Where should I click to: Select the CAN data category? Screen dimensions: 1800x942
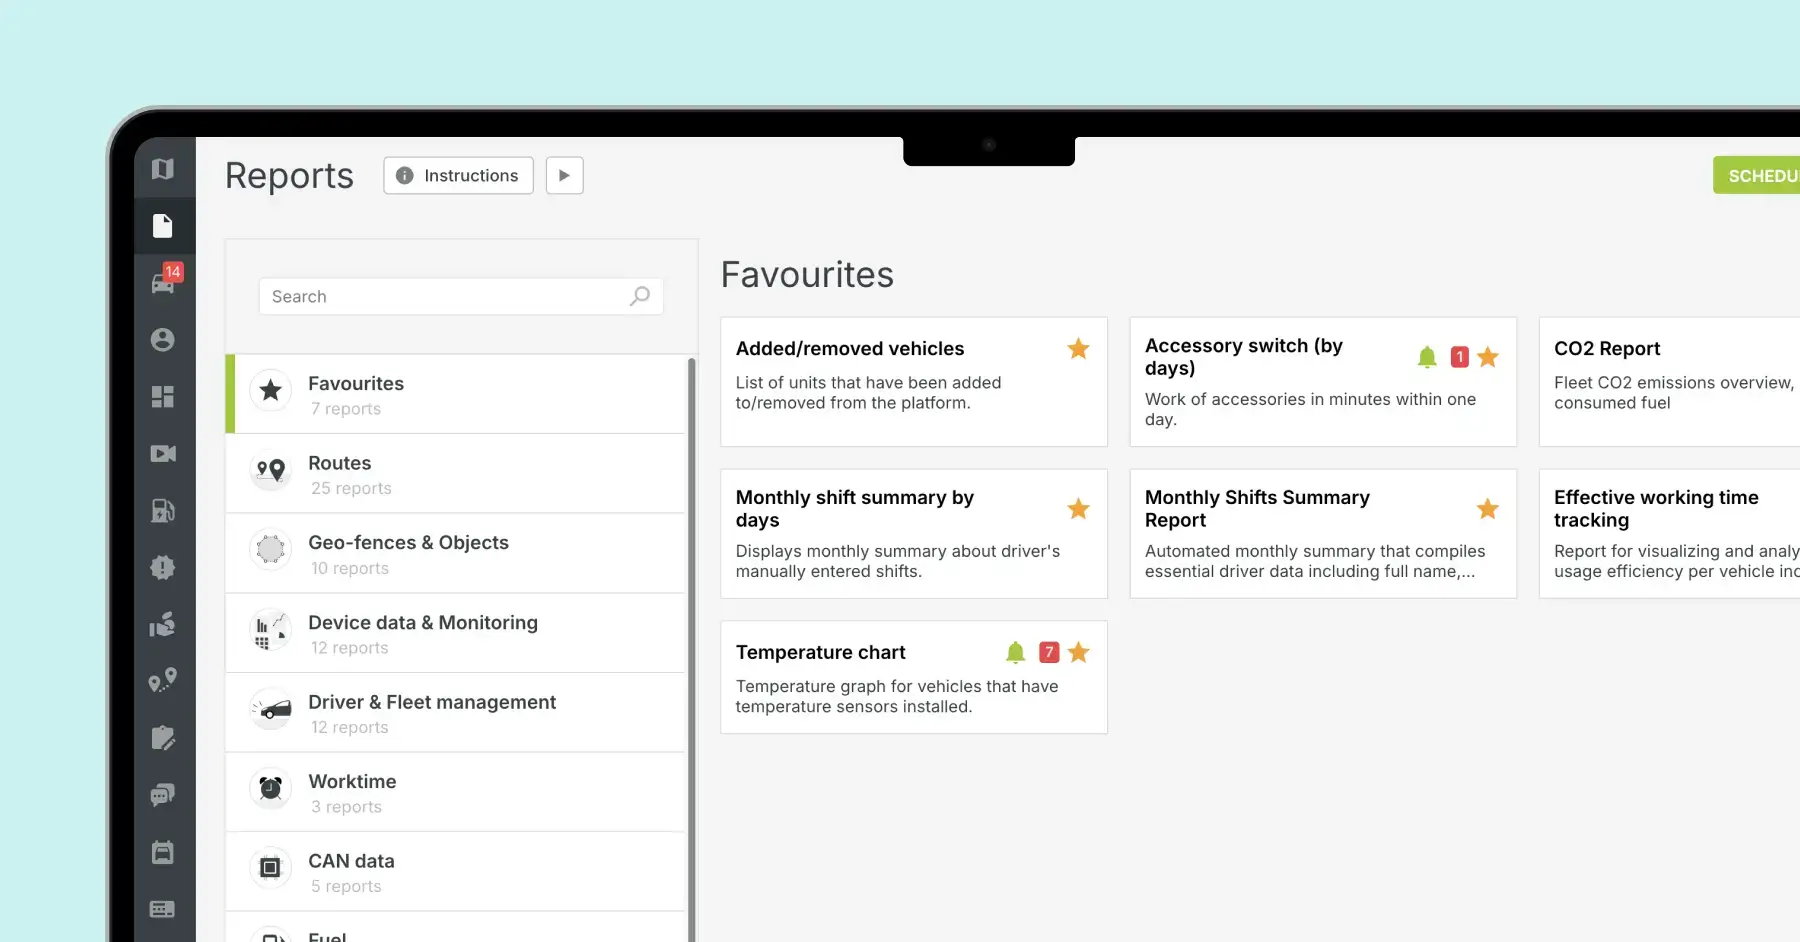coord(456,872)
